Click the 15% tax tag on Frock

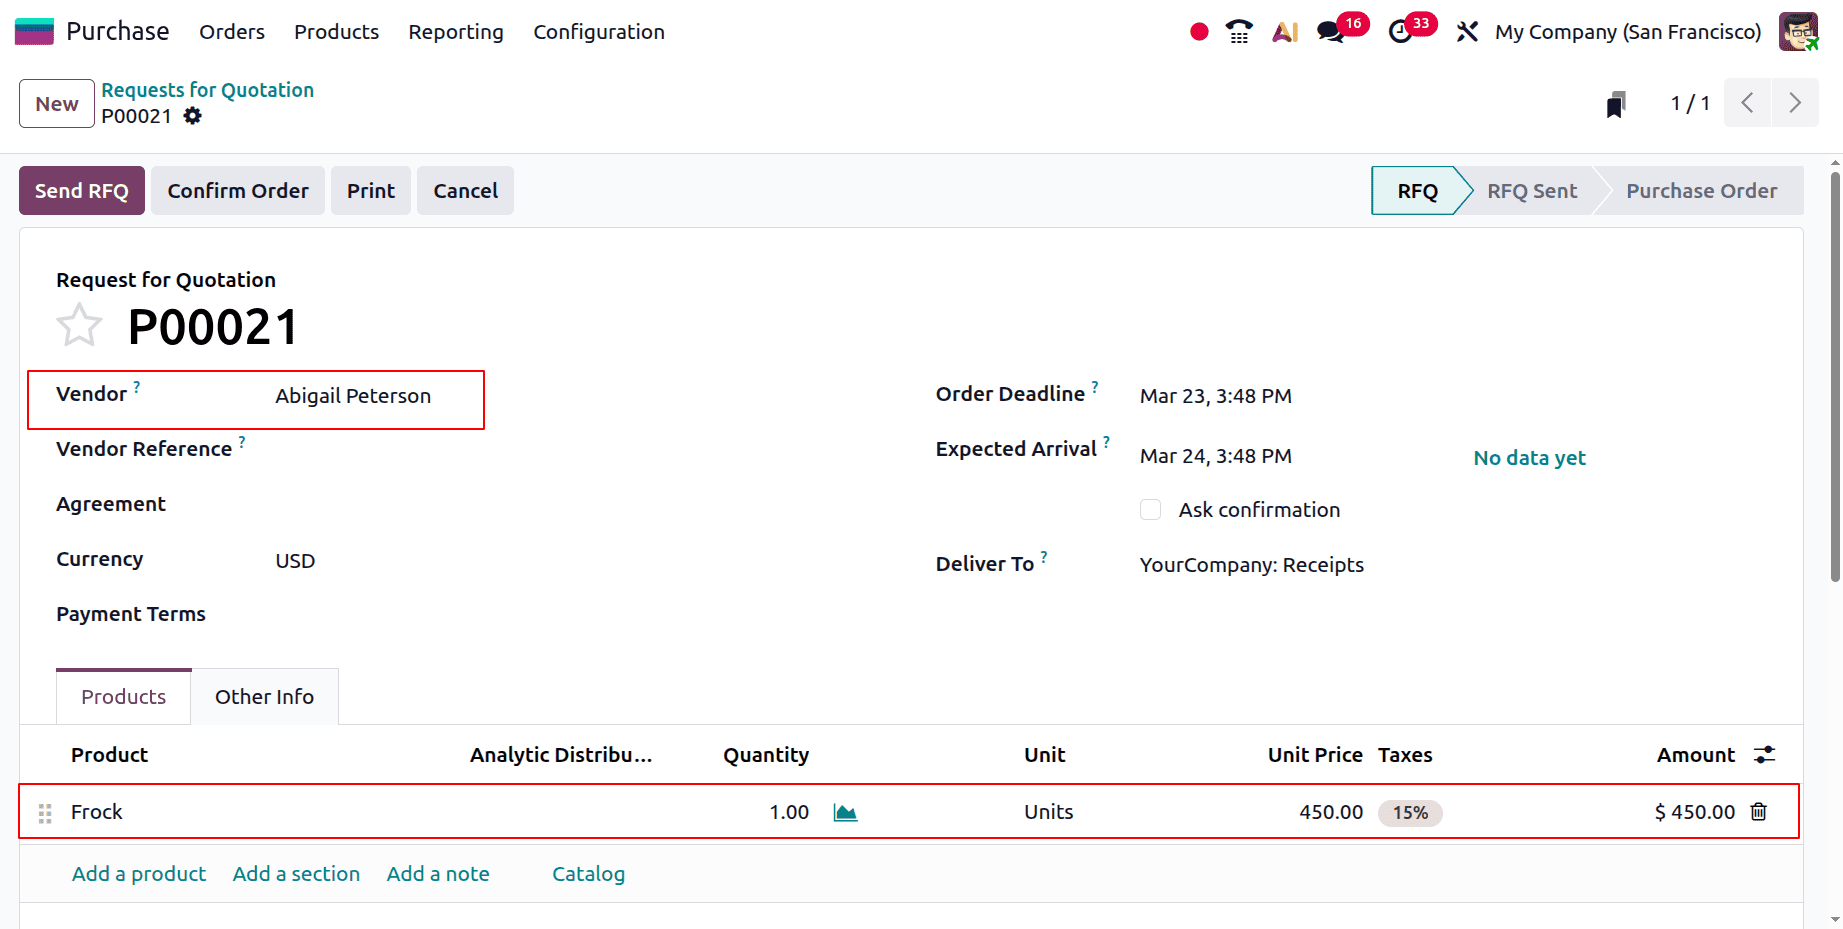[x=1410, y=813]
